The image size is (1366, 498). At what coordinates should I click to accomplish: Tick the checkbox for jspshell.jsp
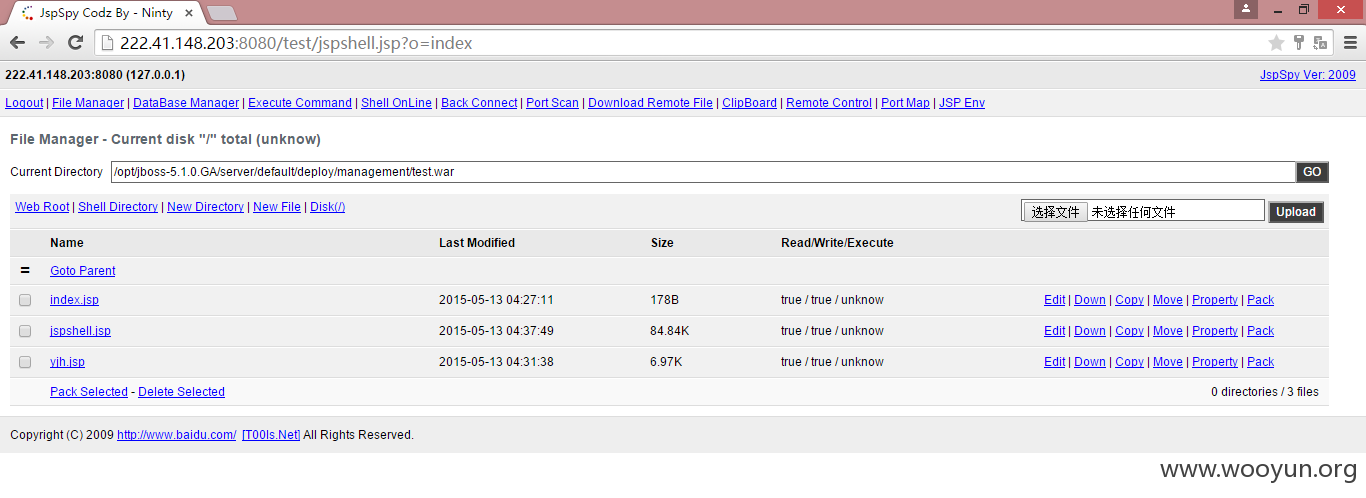[x=25, y=331]
